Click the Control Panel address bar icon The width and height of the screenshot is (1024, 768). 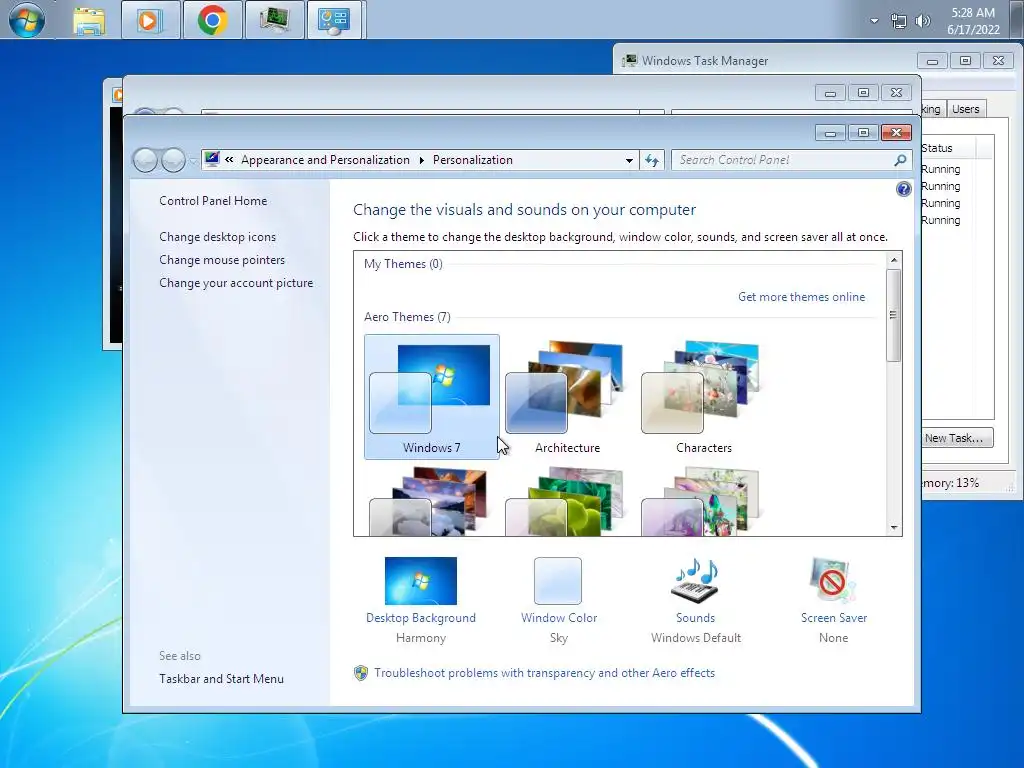(212, 159)
